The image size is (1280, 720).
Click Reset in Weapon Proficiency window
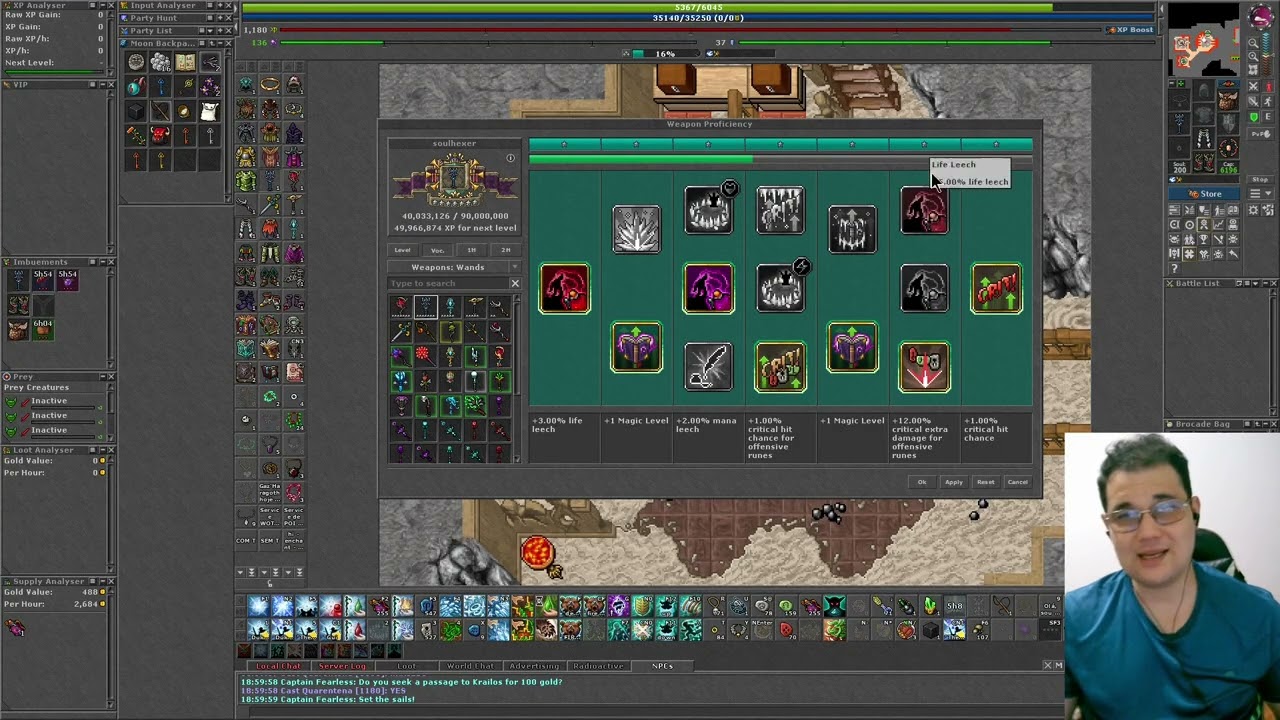(x=986, y=482)
